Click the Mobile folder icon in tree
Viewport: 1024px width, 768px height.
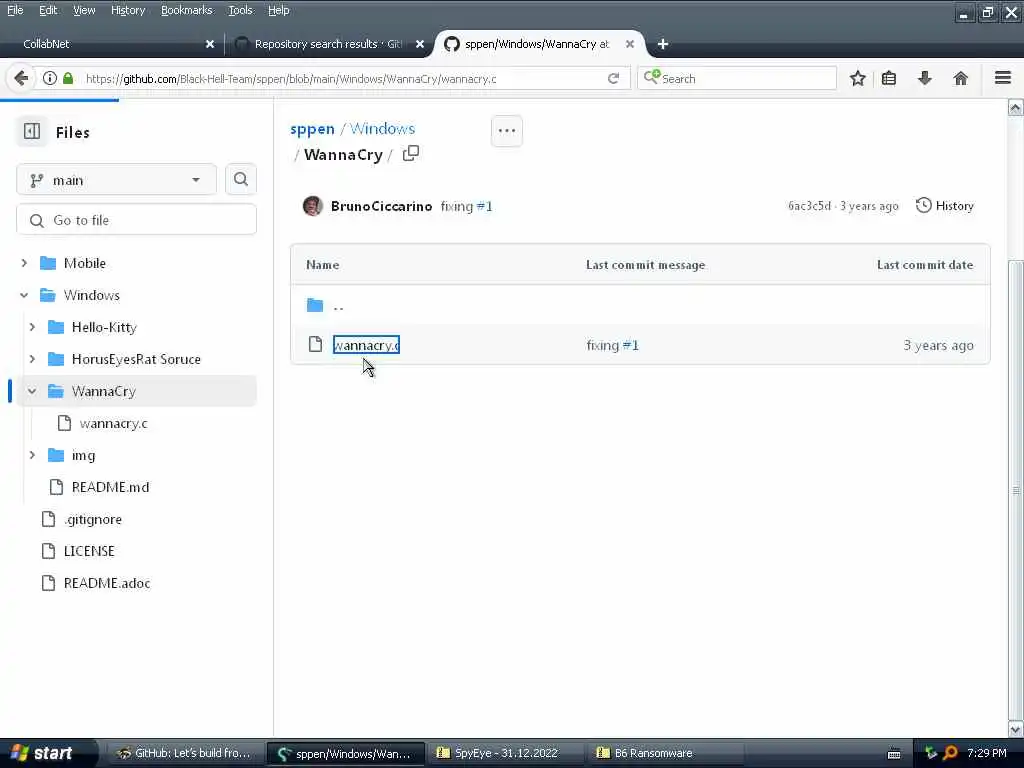(48, 263)
